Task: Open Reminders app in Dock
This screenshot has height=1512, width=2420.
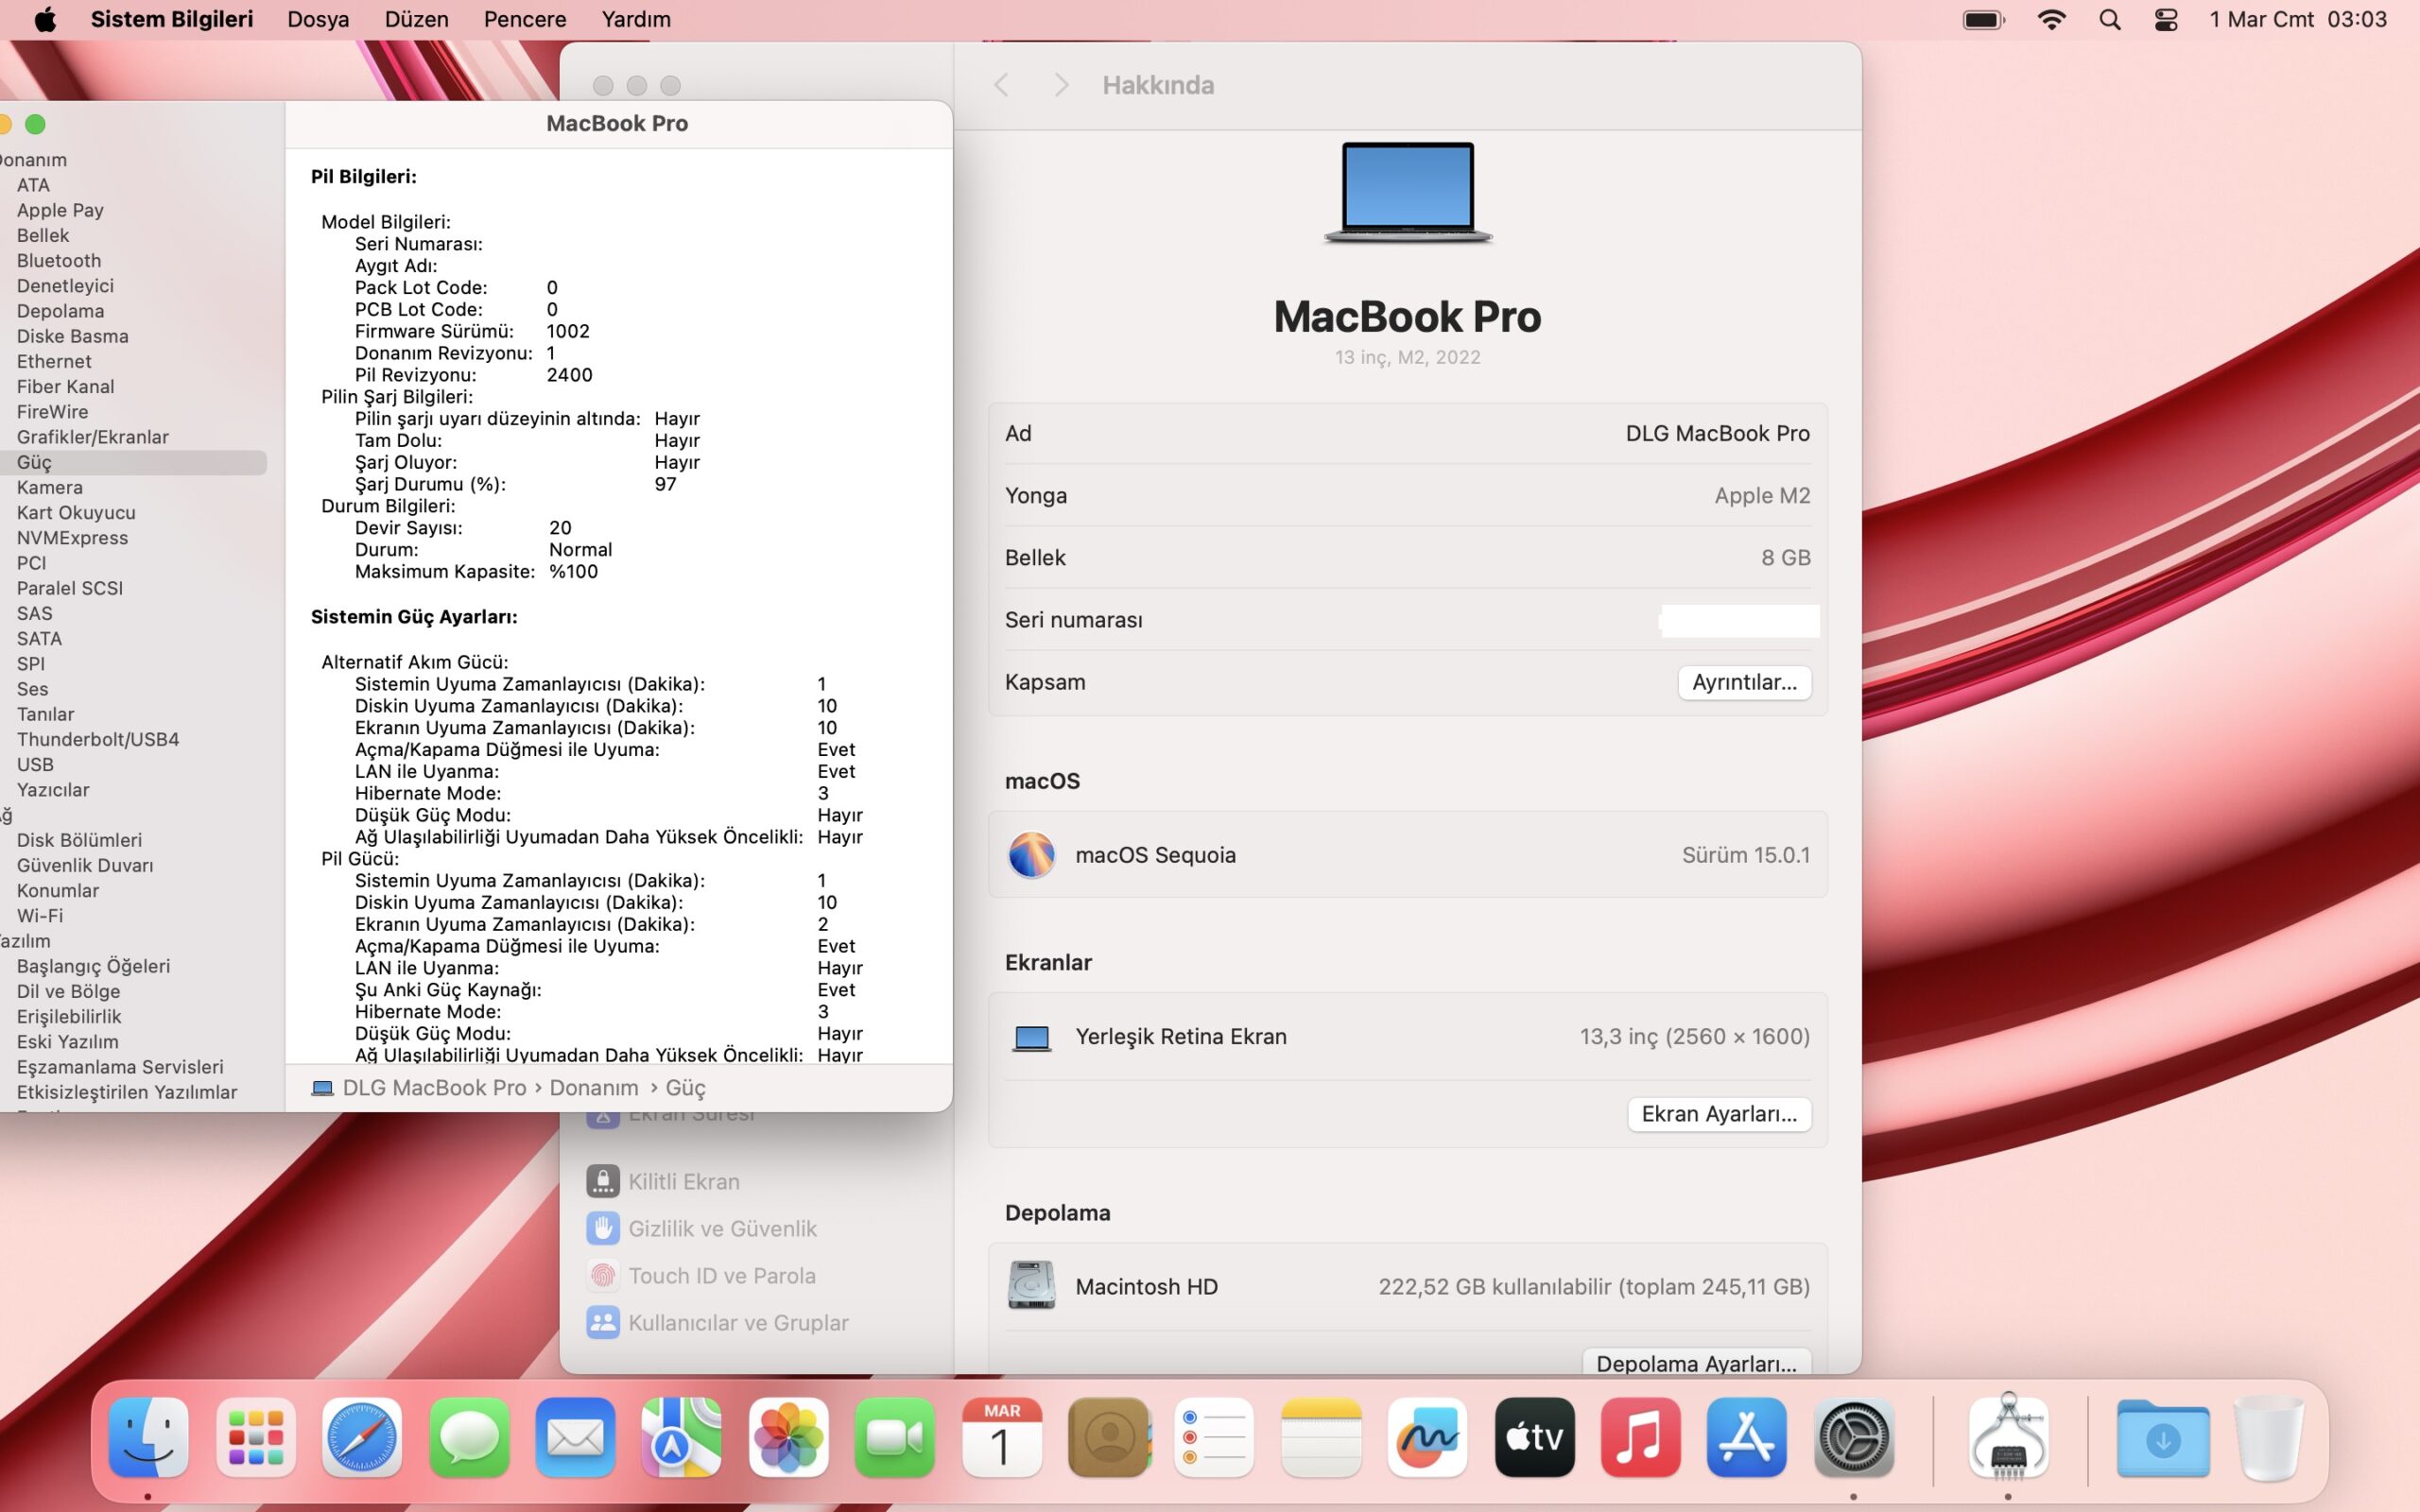Action: point(1214,1438)
